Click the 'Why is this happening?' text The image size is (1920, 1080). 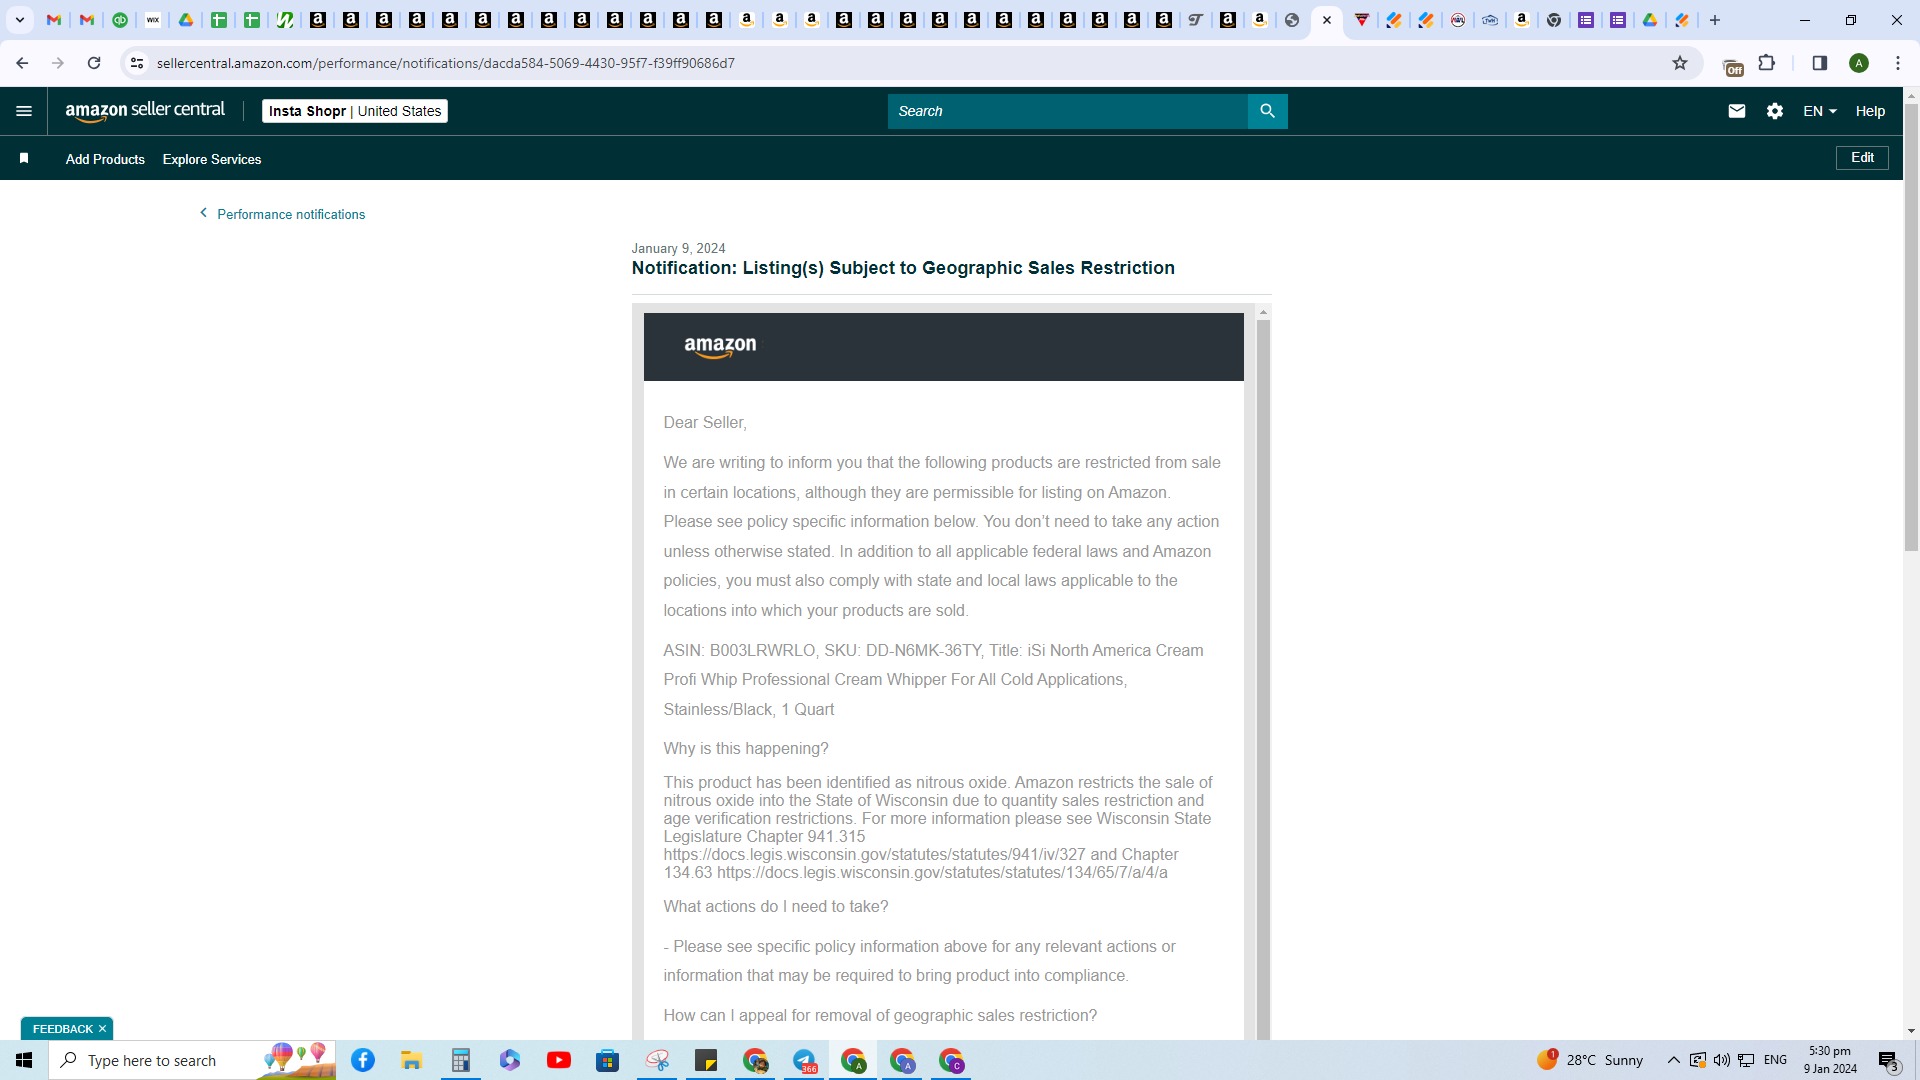[745, 749]
